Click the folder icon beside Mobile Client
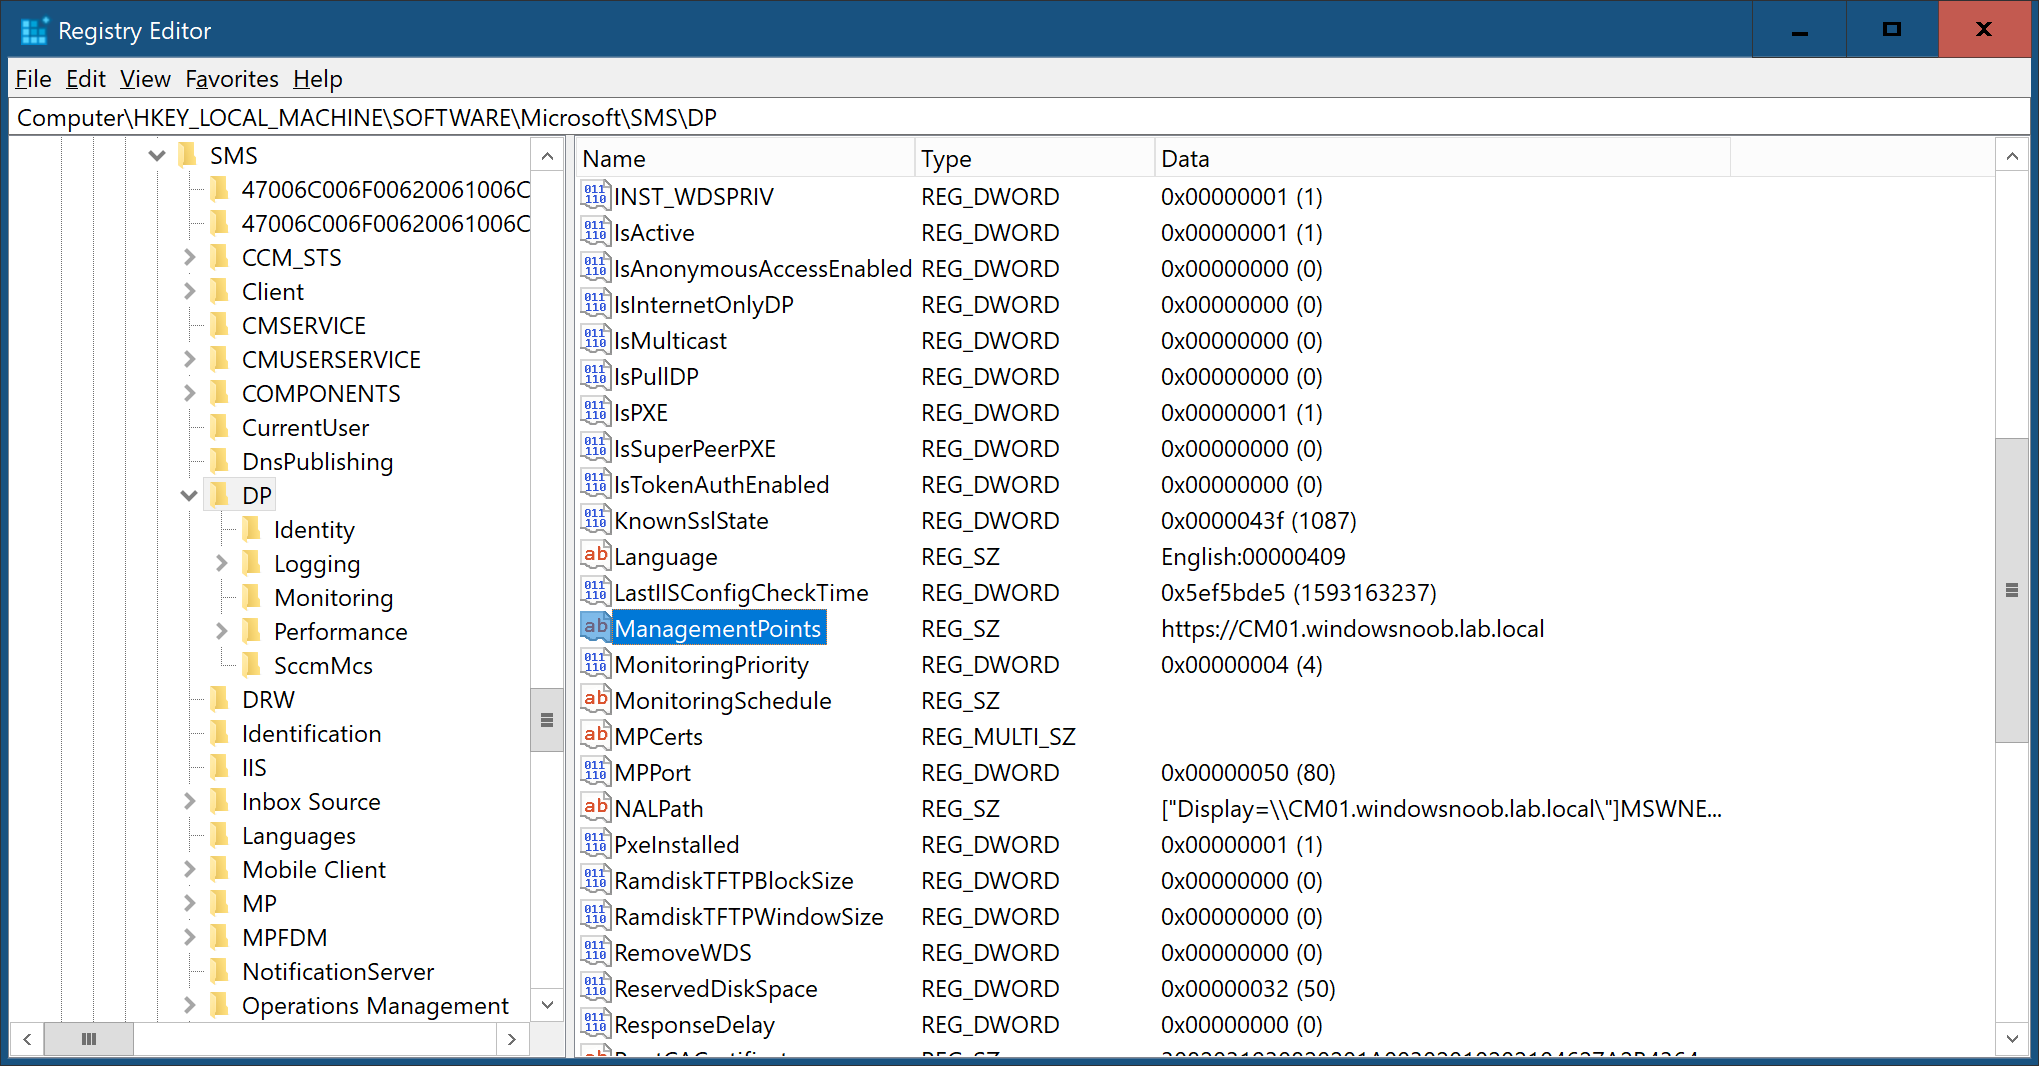 220,869
